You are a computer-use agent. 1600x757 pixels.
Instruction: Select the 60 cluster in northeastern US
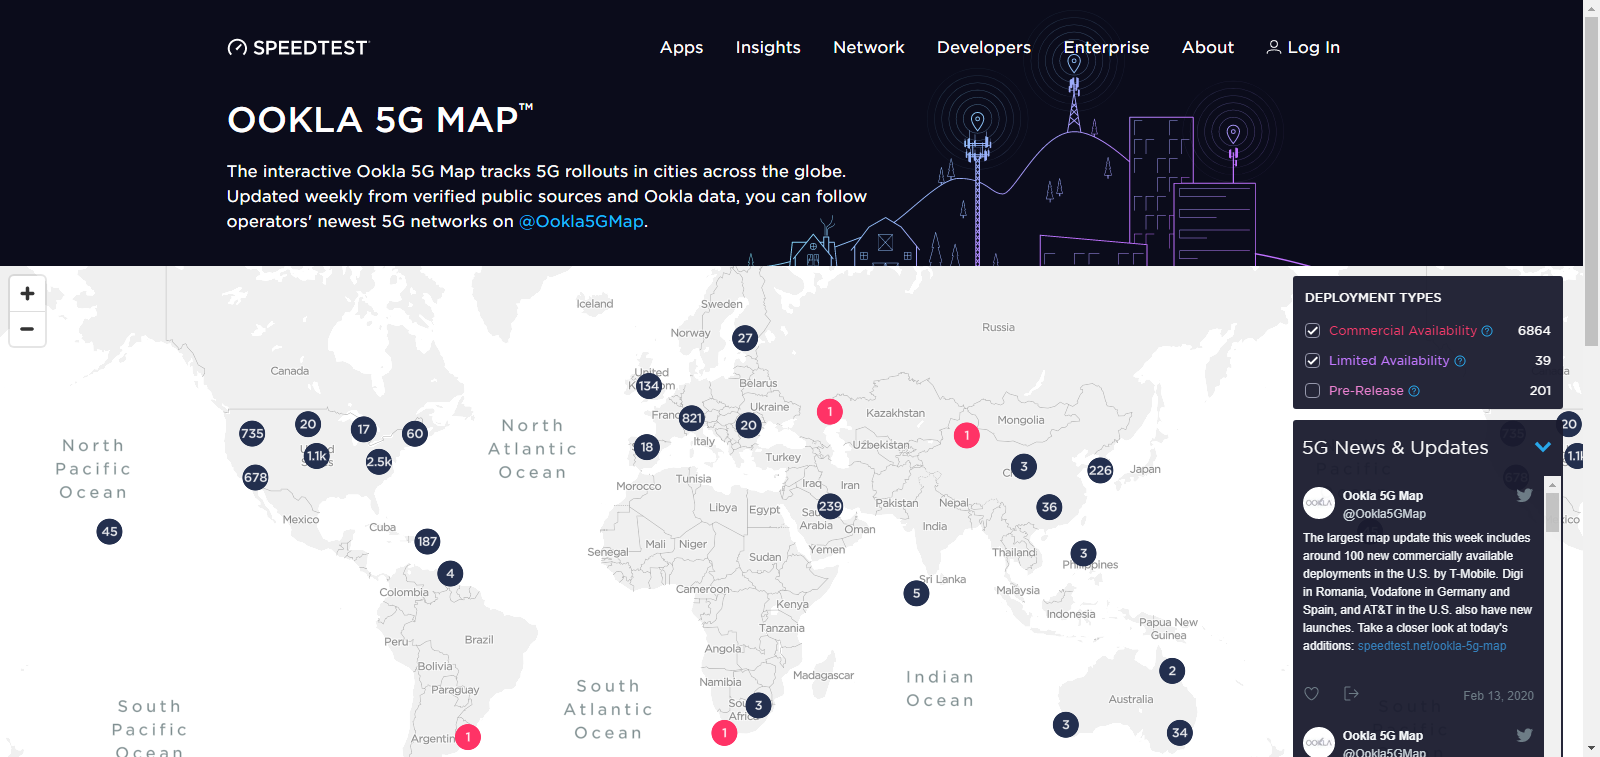point(415,433)
